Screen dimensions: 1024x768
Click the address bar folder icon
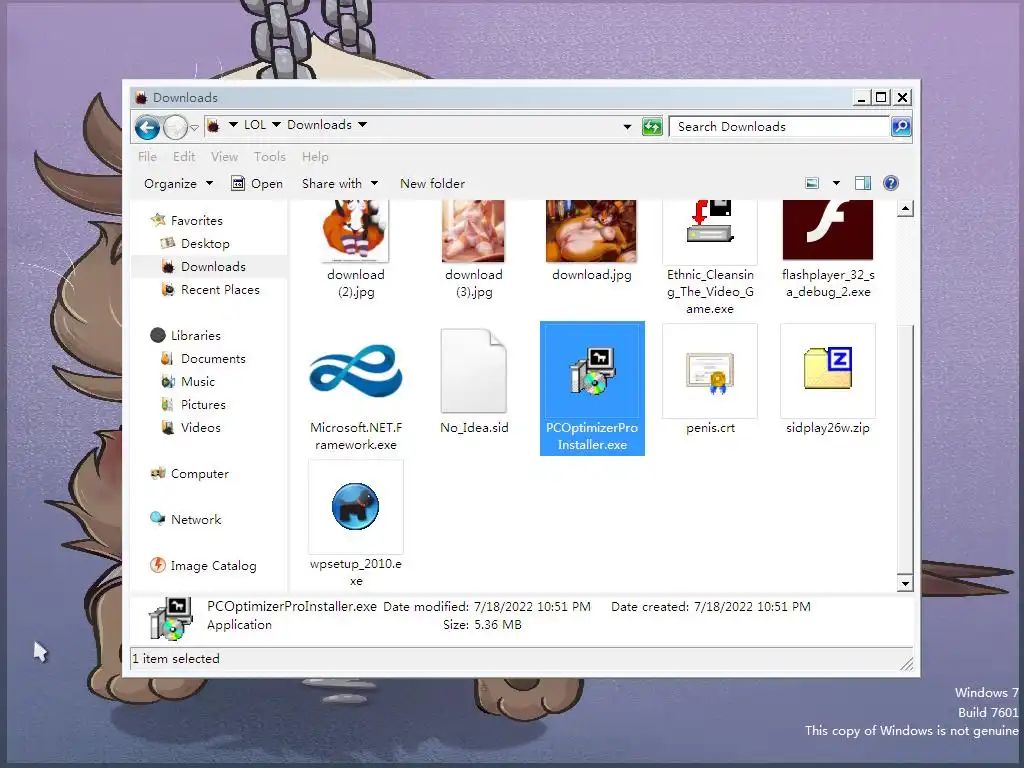[x=213, y=125]
